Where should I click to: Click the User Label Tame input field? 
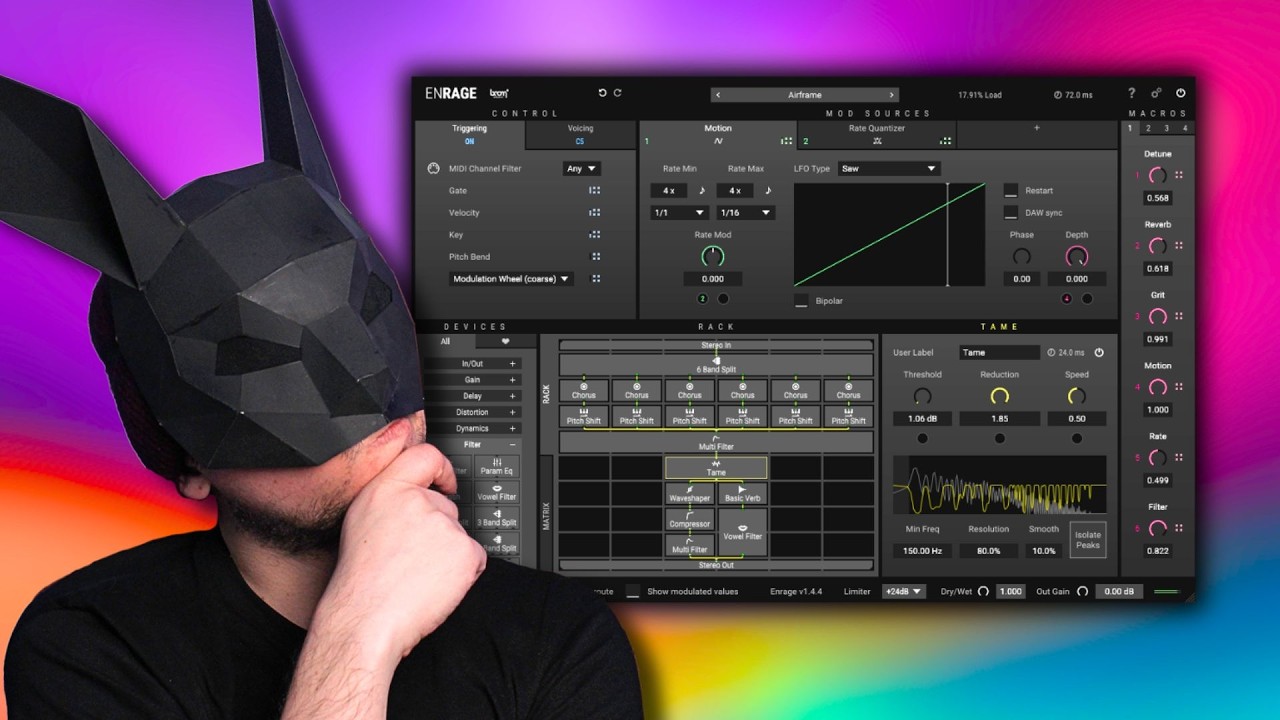(1000, 352)
